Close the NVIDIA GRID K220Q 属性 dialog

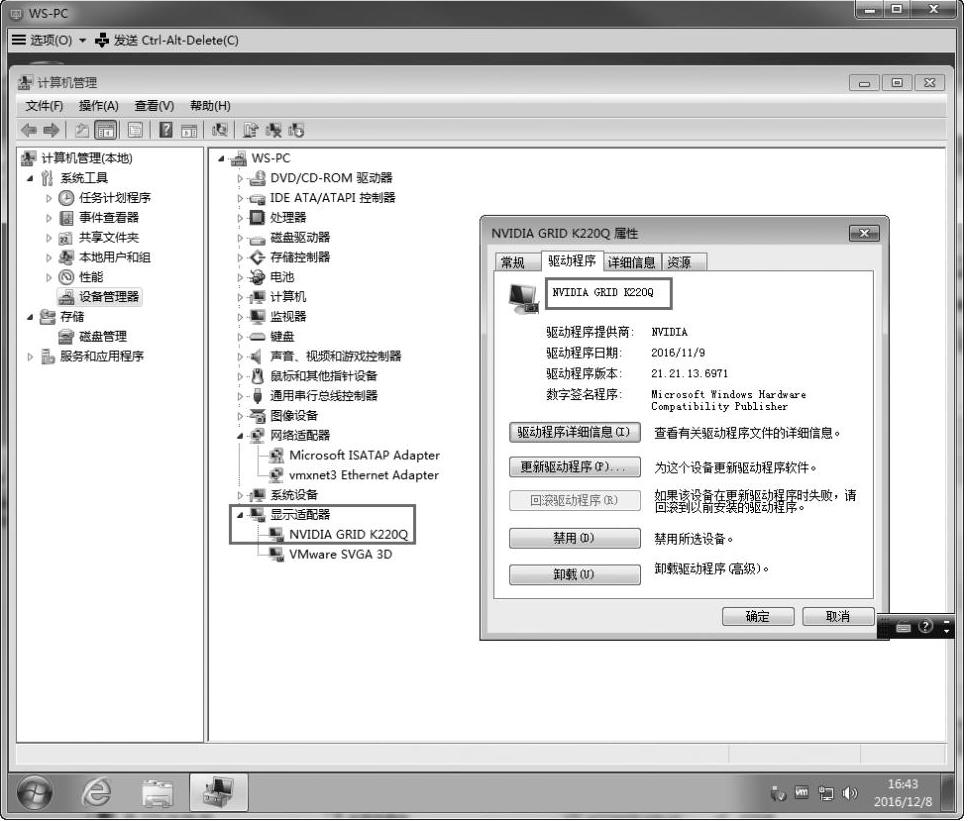click(864, 233)
